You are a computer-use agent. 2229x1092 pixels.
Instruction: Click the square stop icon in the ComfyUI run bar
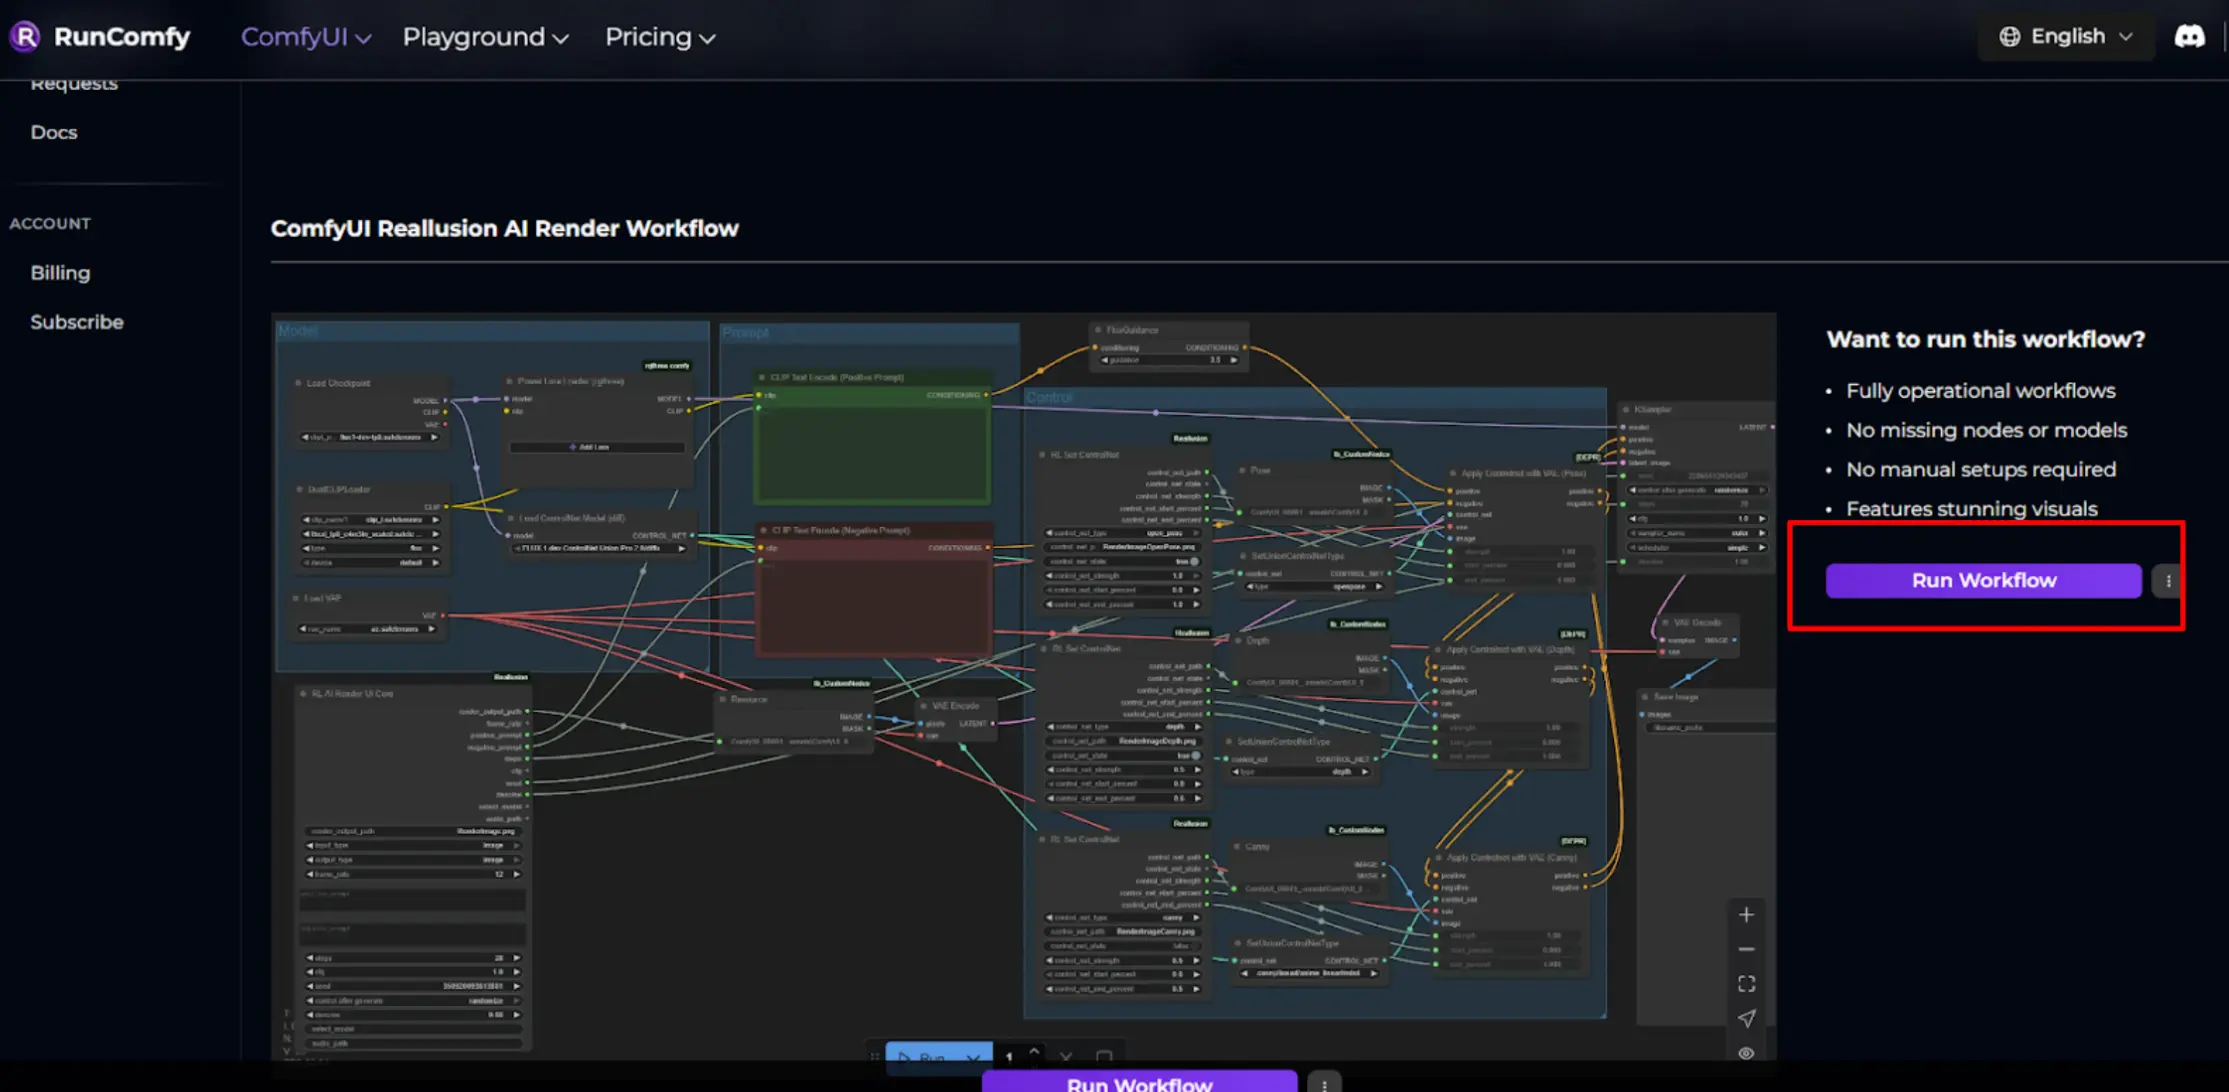click(1104, 1056)
